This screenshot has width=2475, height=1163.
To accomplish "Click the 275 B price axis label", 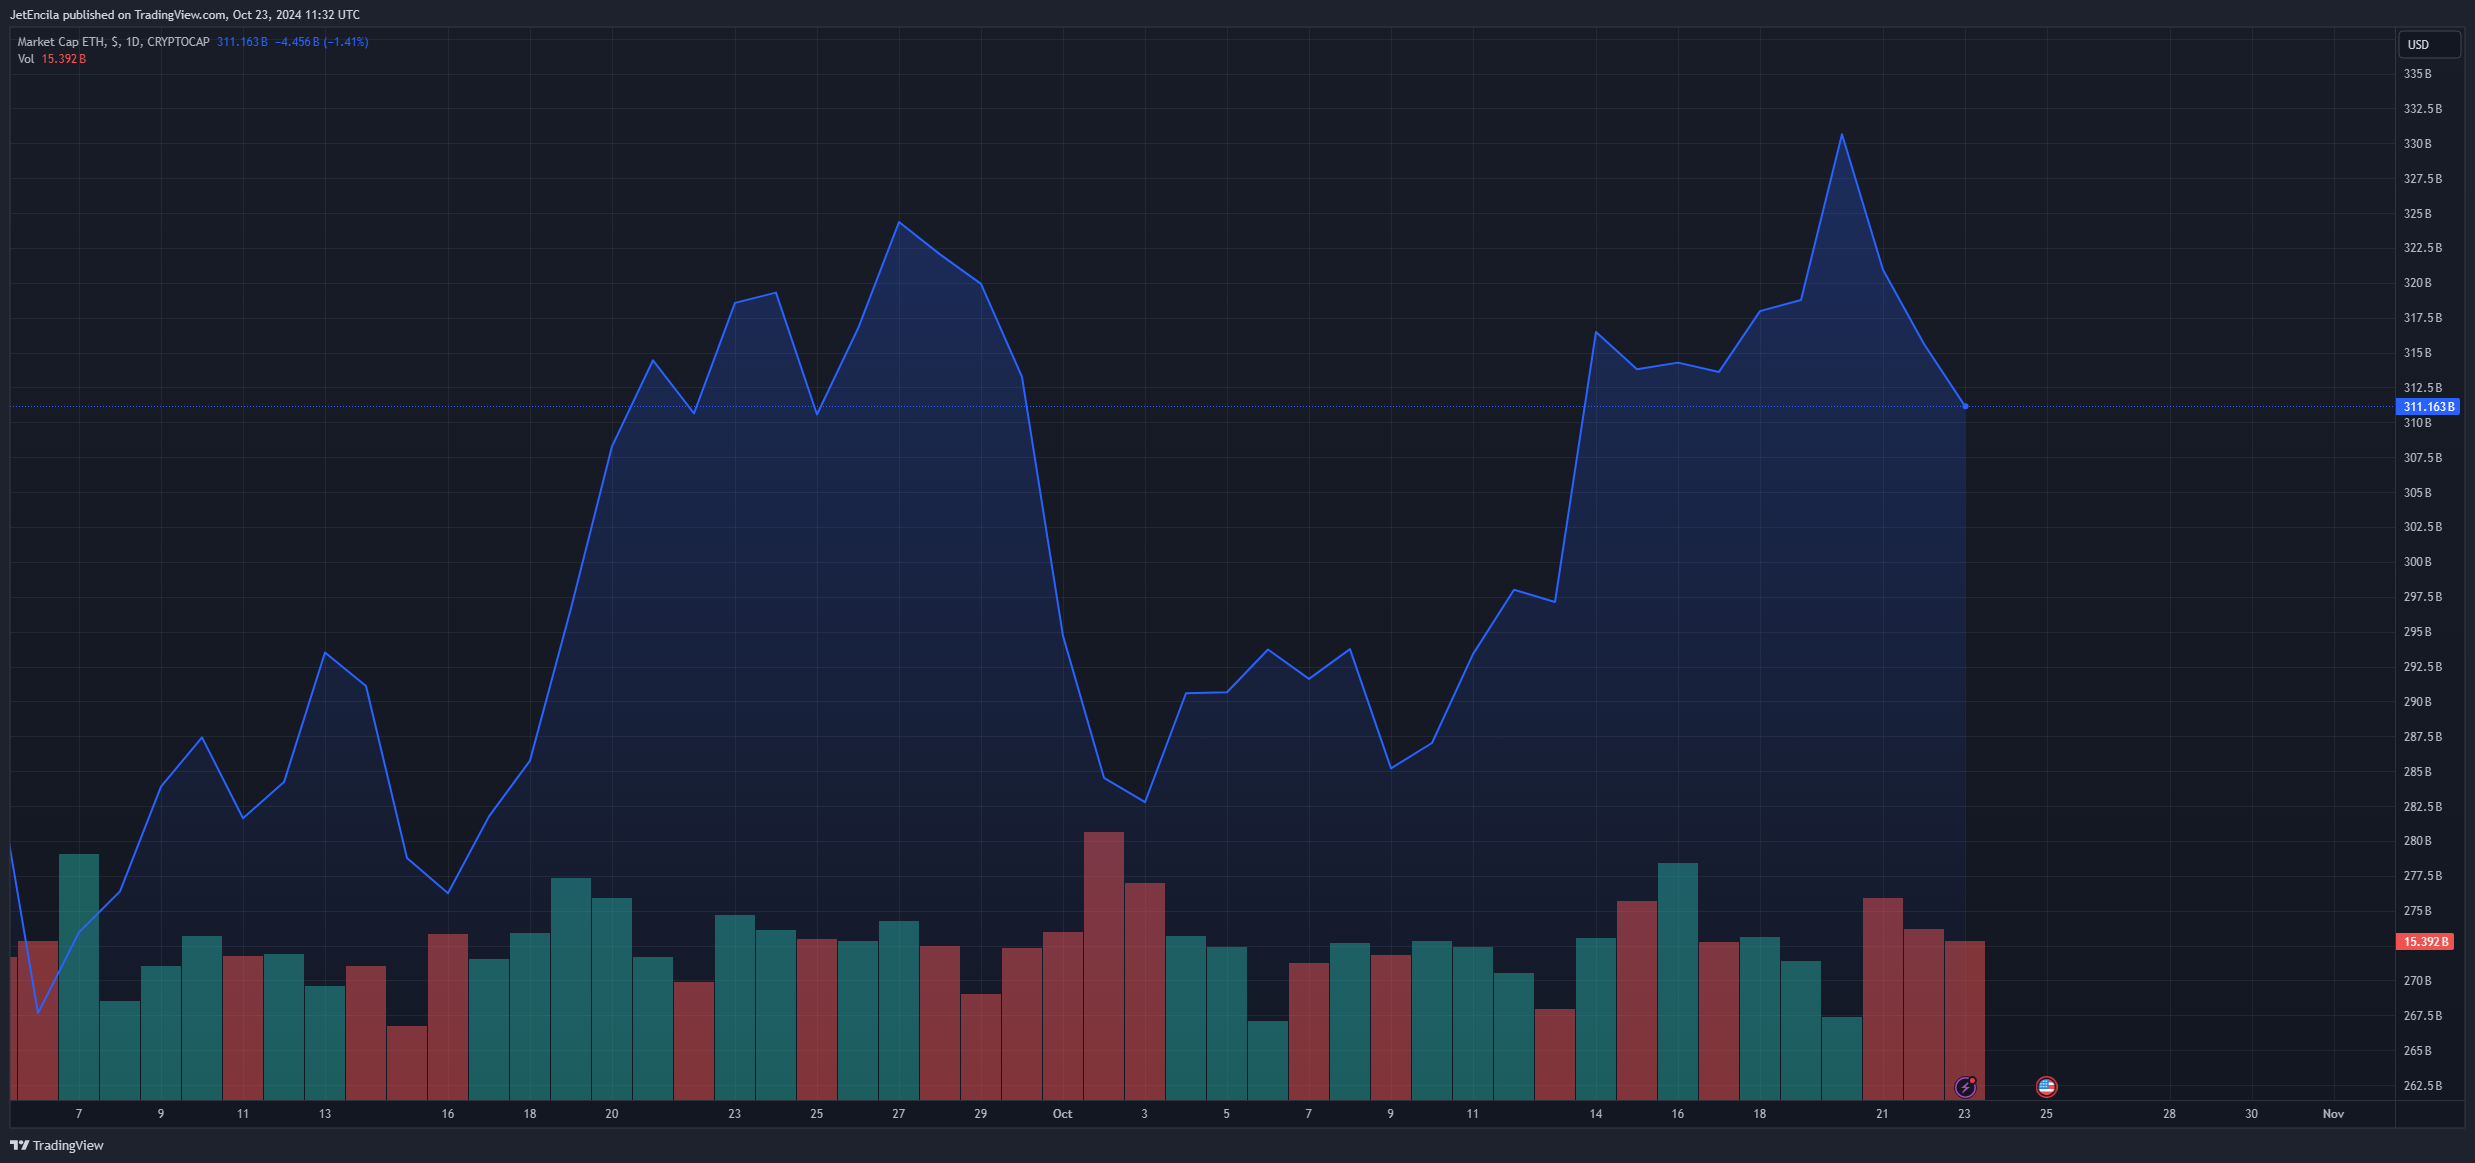I will point(2417,911).
